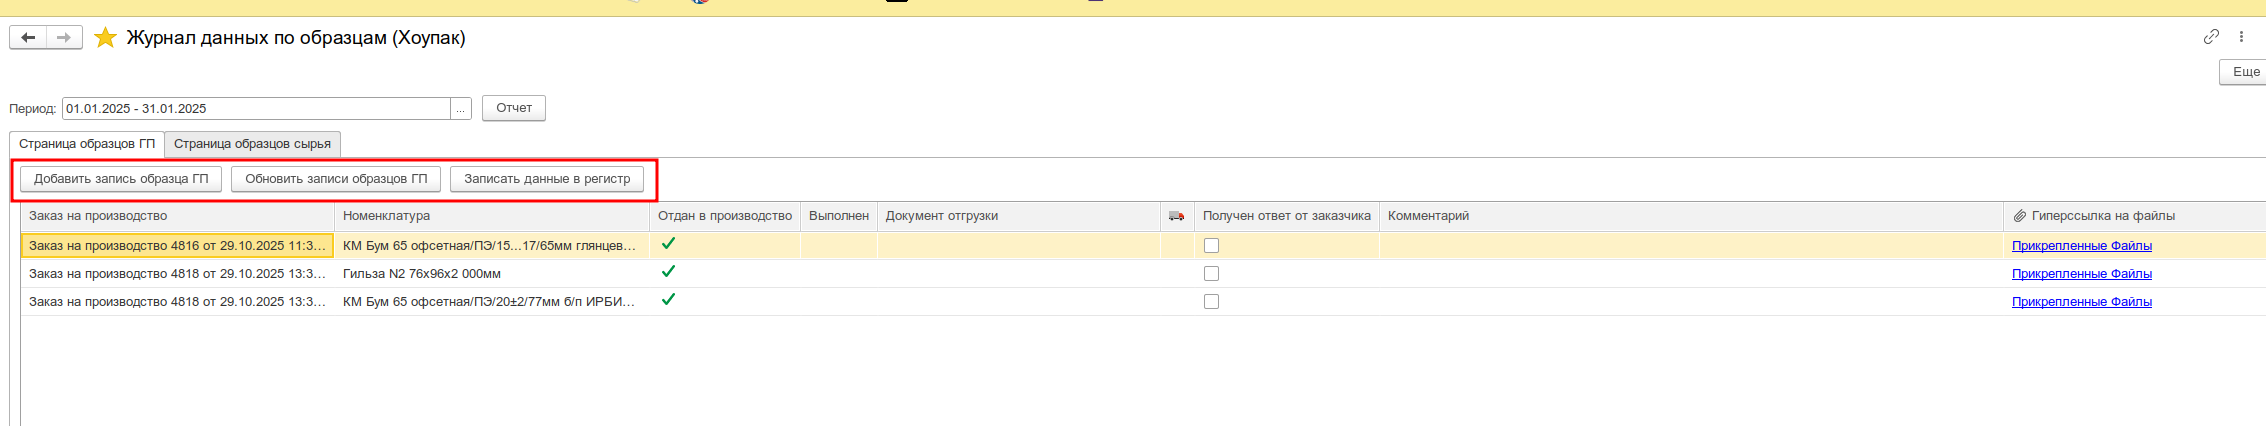Open period picker with the ellipsis button
The image size is (2266, 426).
coord(461,109)
